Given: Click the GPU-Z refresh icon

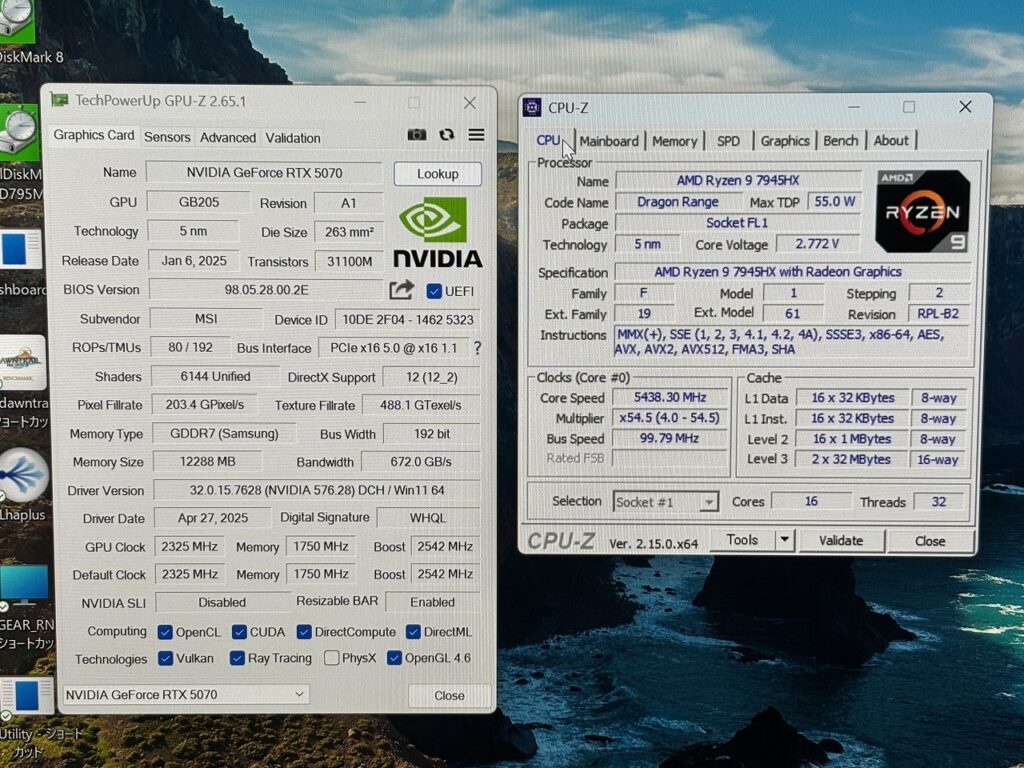Looking at the screenshot, I should (447, 135).
